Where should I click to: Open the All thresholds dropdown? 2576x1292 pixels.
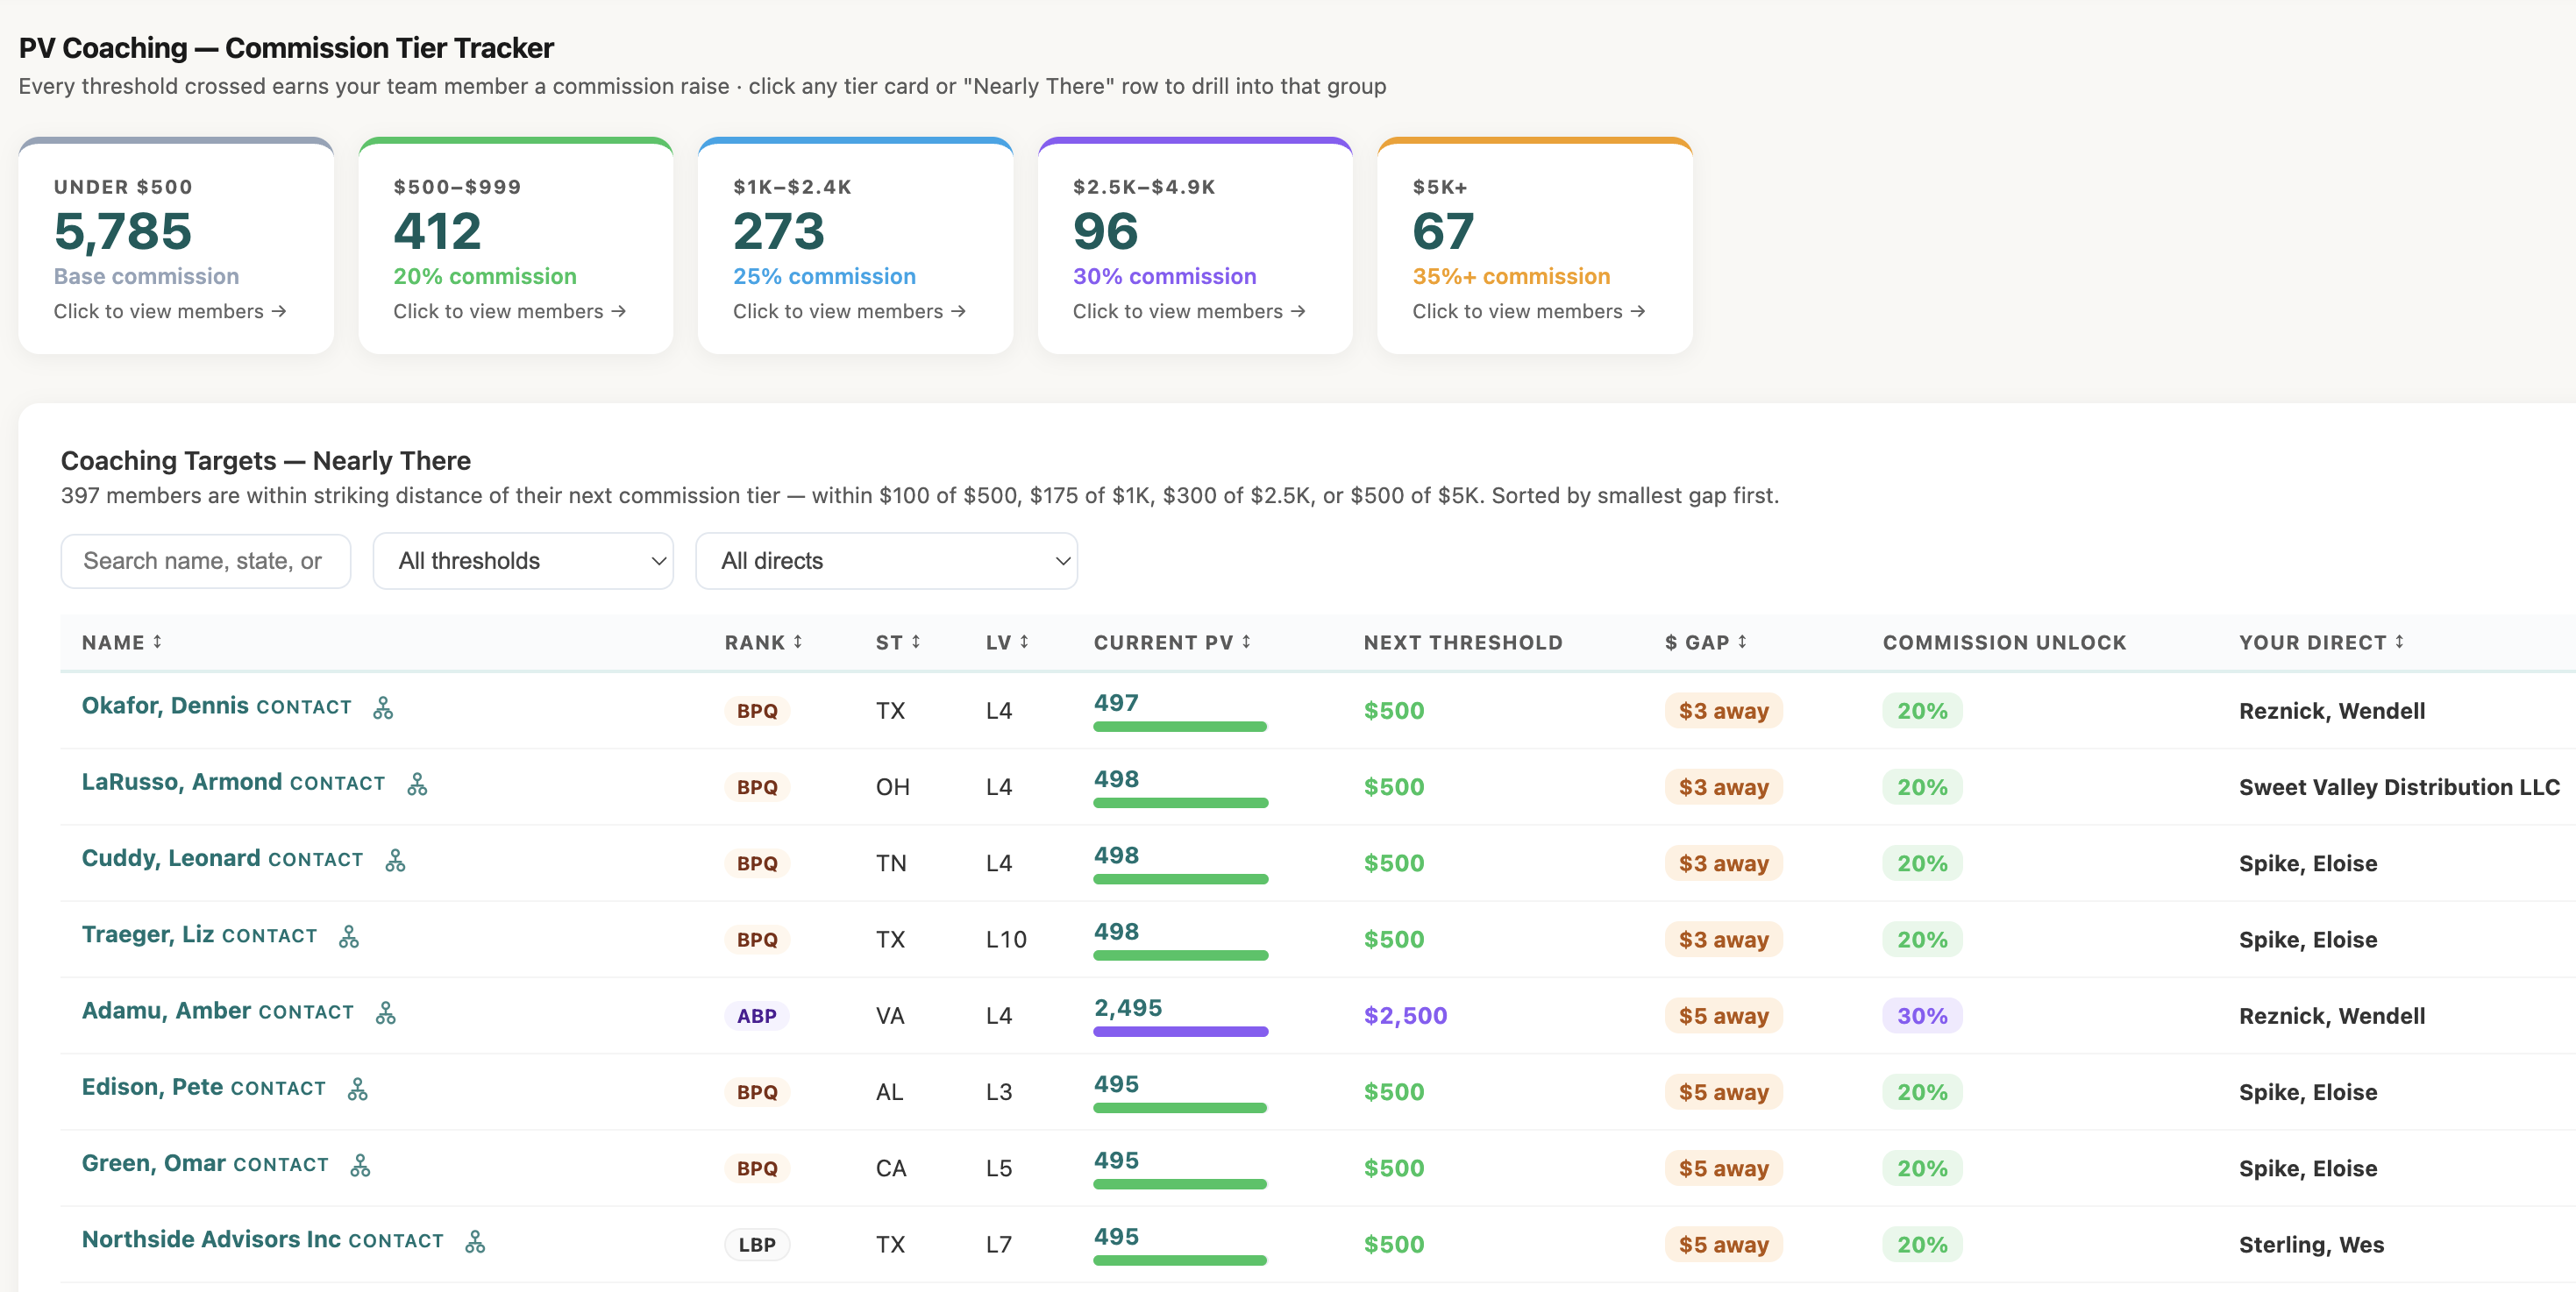click(523, 561)
